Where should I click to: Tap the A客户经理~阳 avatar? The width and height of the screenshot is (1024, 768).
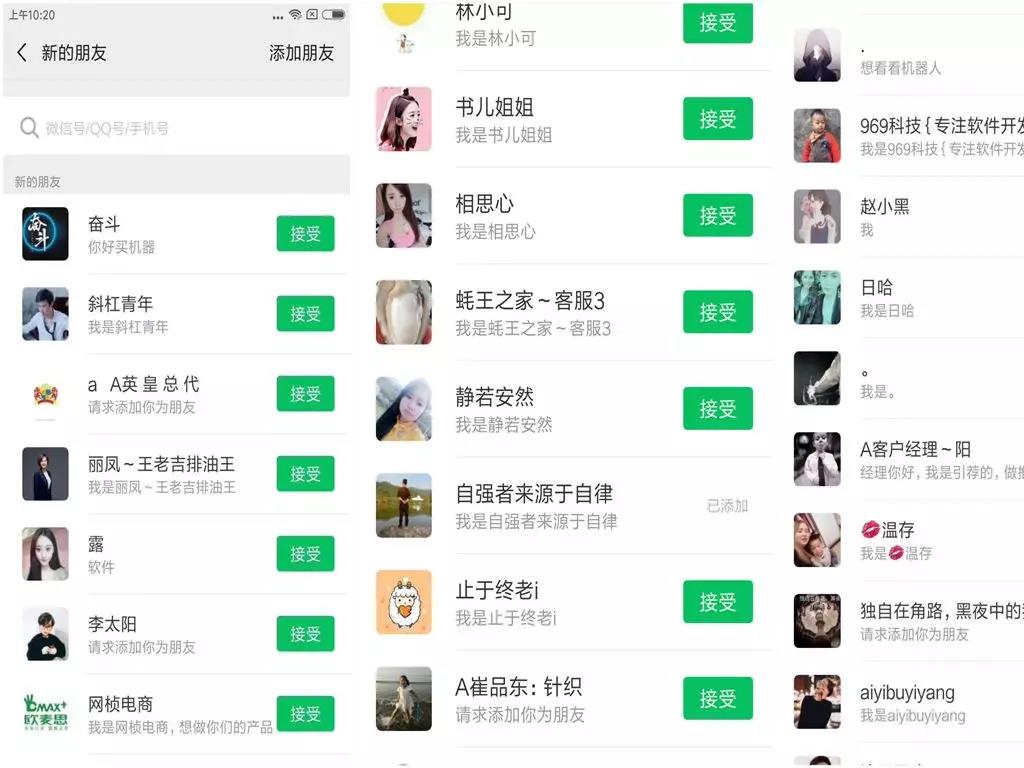tap(817, 460)
